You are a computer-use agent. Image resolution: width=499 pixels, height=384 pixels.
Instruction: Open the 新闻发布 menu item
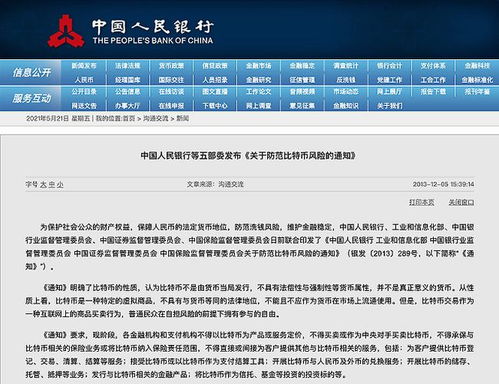point(84,66)
